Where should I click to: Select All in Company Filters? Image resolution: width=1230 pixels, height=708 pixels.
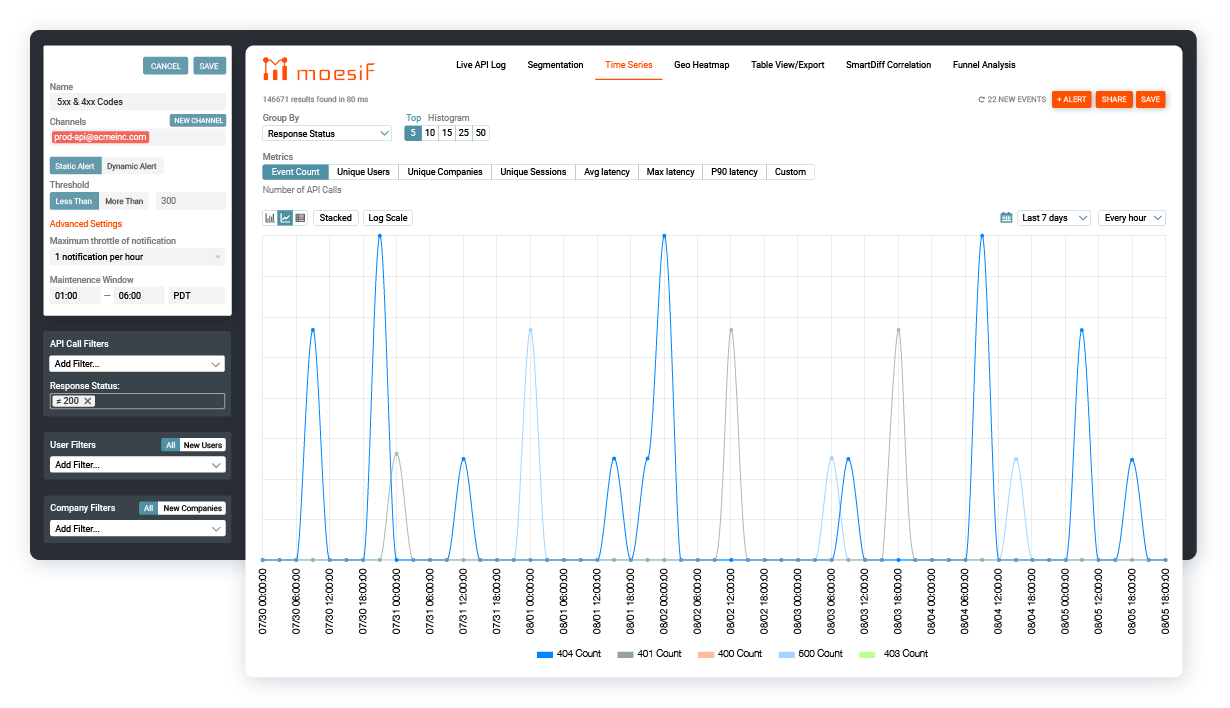click(x=148, y=508)
